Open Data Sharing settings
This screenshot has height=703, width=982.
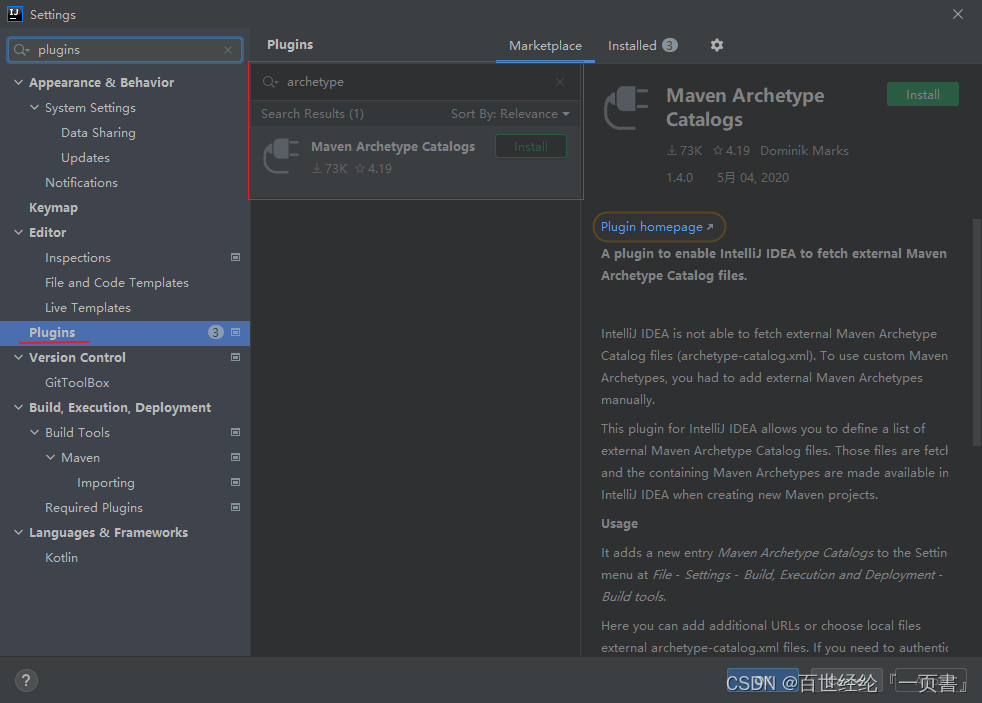[x=98, y=133]
